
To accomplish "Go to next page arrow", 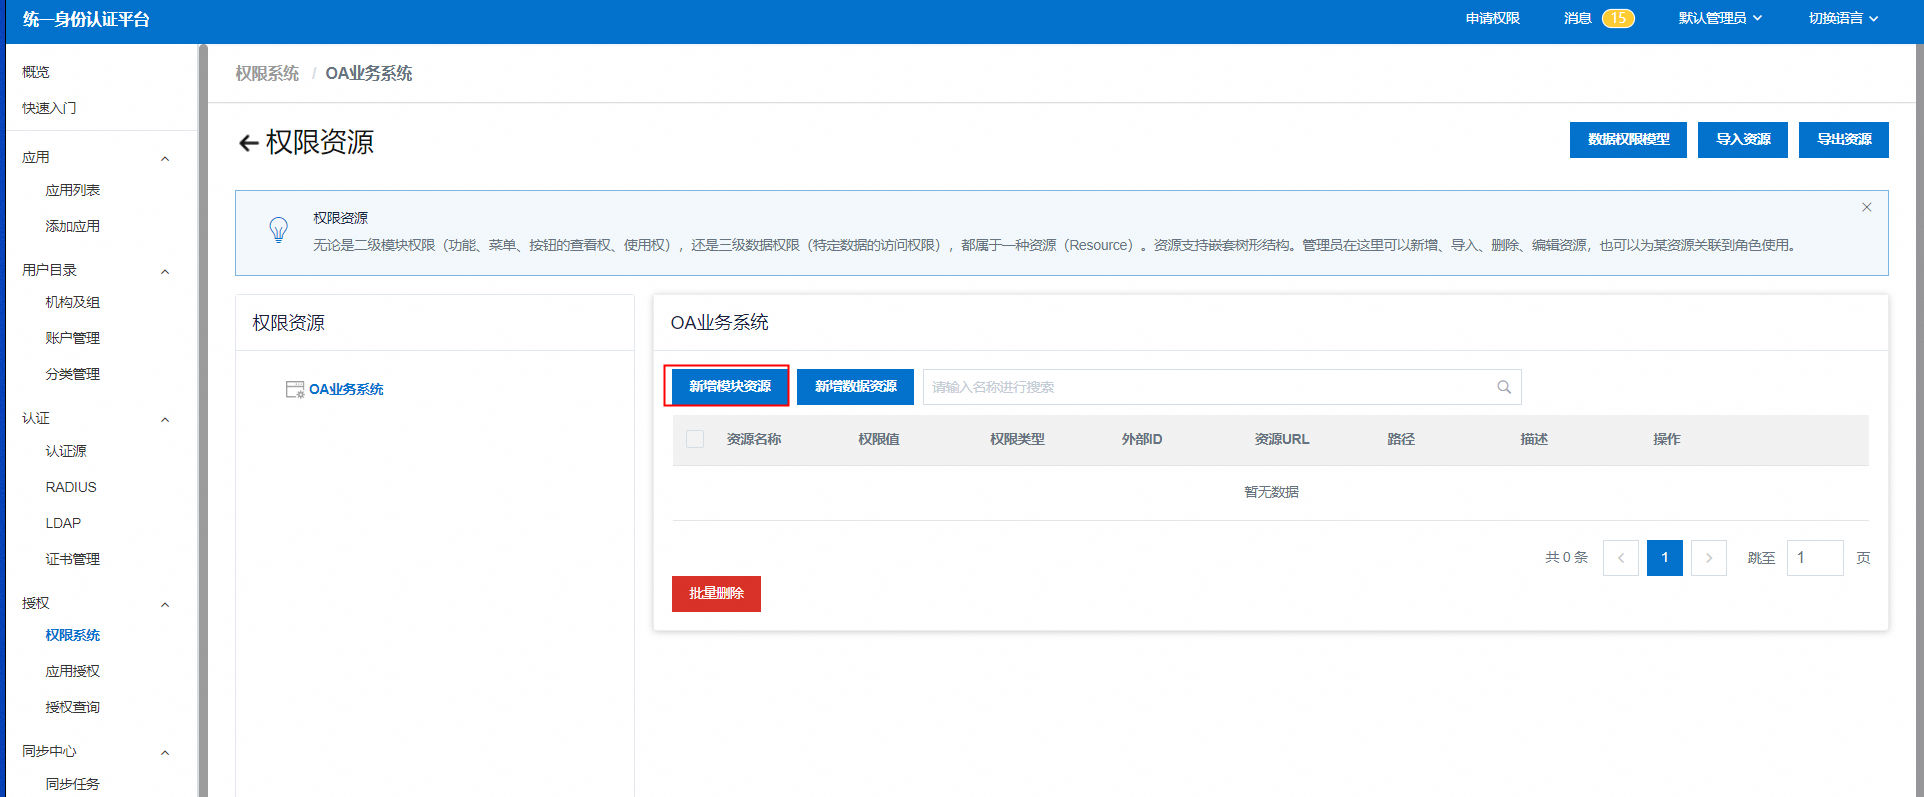I will point(1708,558).
